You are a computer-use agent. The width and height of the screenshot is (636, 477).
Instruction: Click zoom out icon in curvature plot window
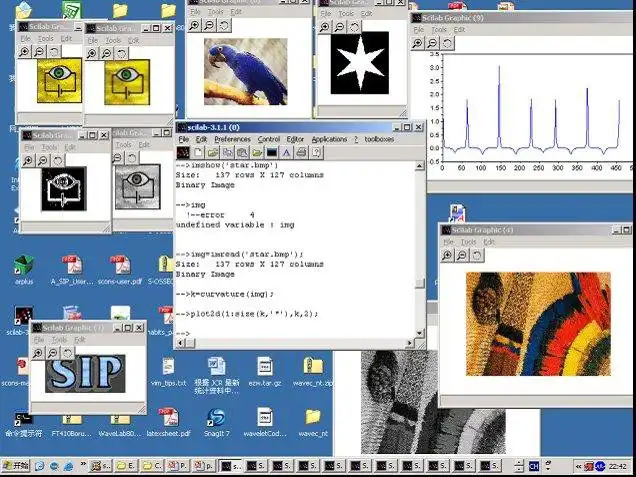(x=432, y=43)
